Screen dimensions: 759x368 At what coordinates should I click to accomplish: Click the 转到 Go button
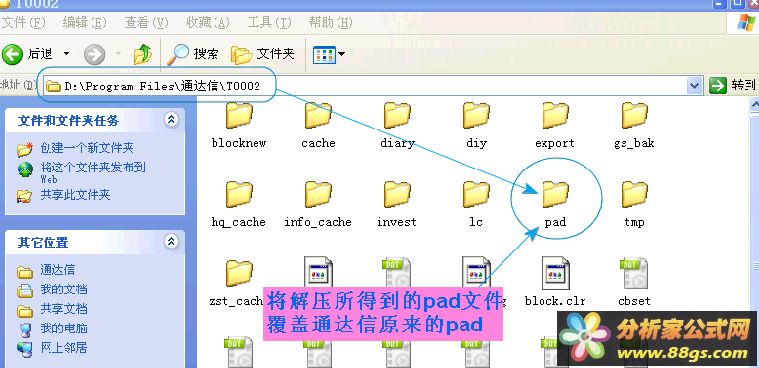pos(732,86)
